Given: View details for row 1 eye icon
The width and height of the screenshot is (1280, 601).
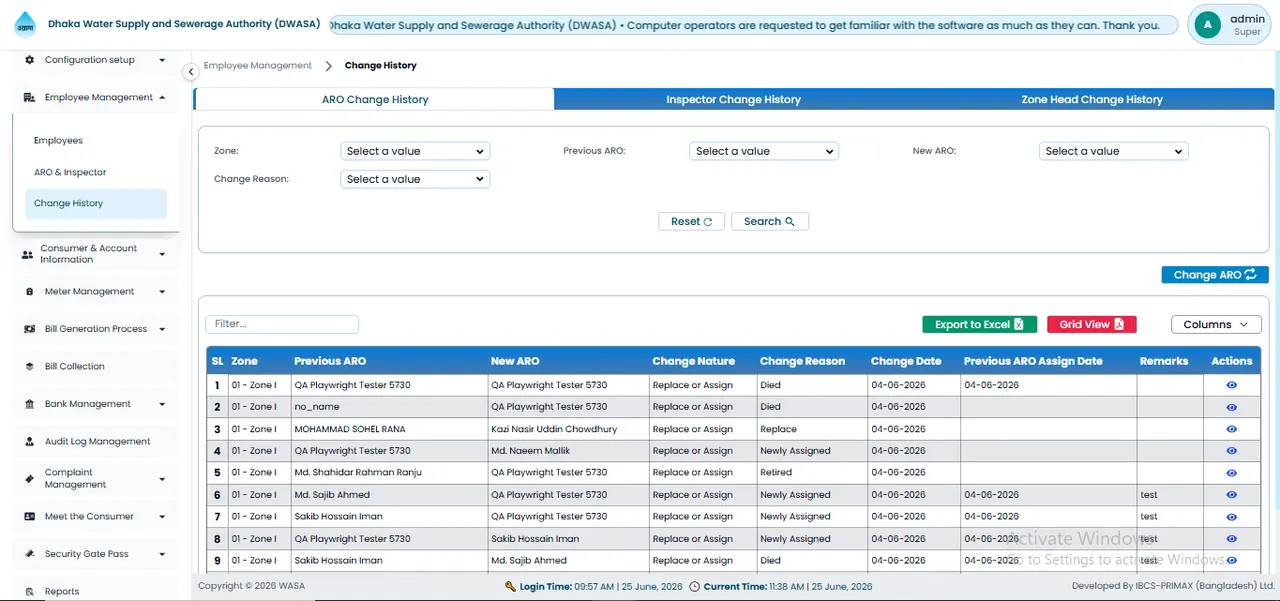Looking at the screenshot, I should [1231, 385].
